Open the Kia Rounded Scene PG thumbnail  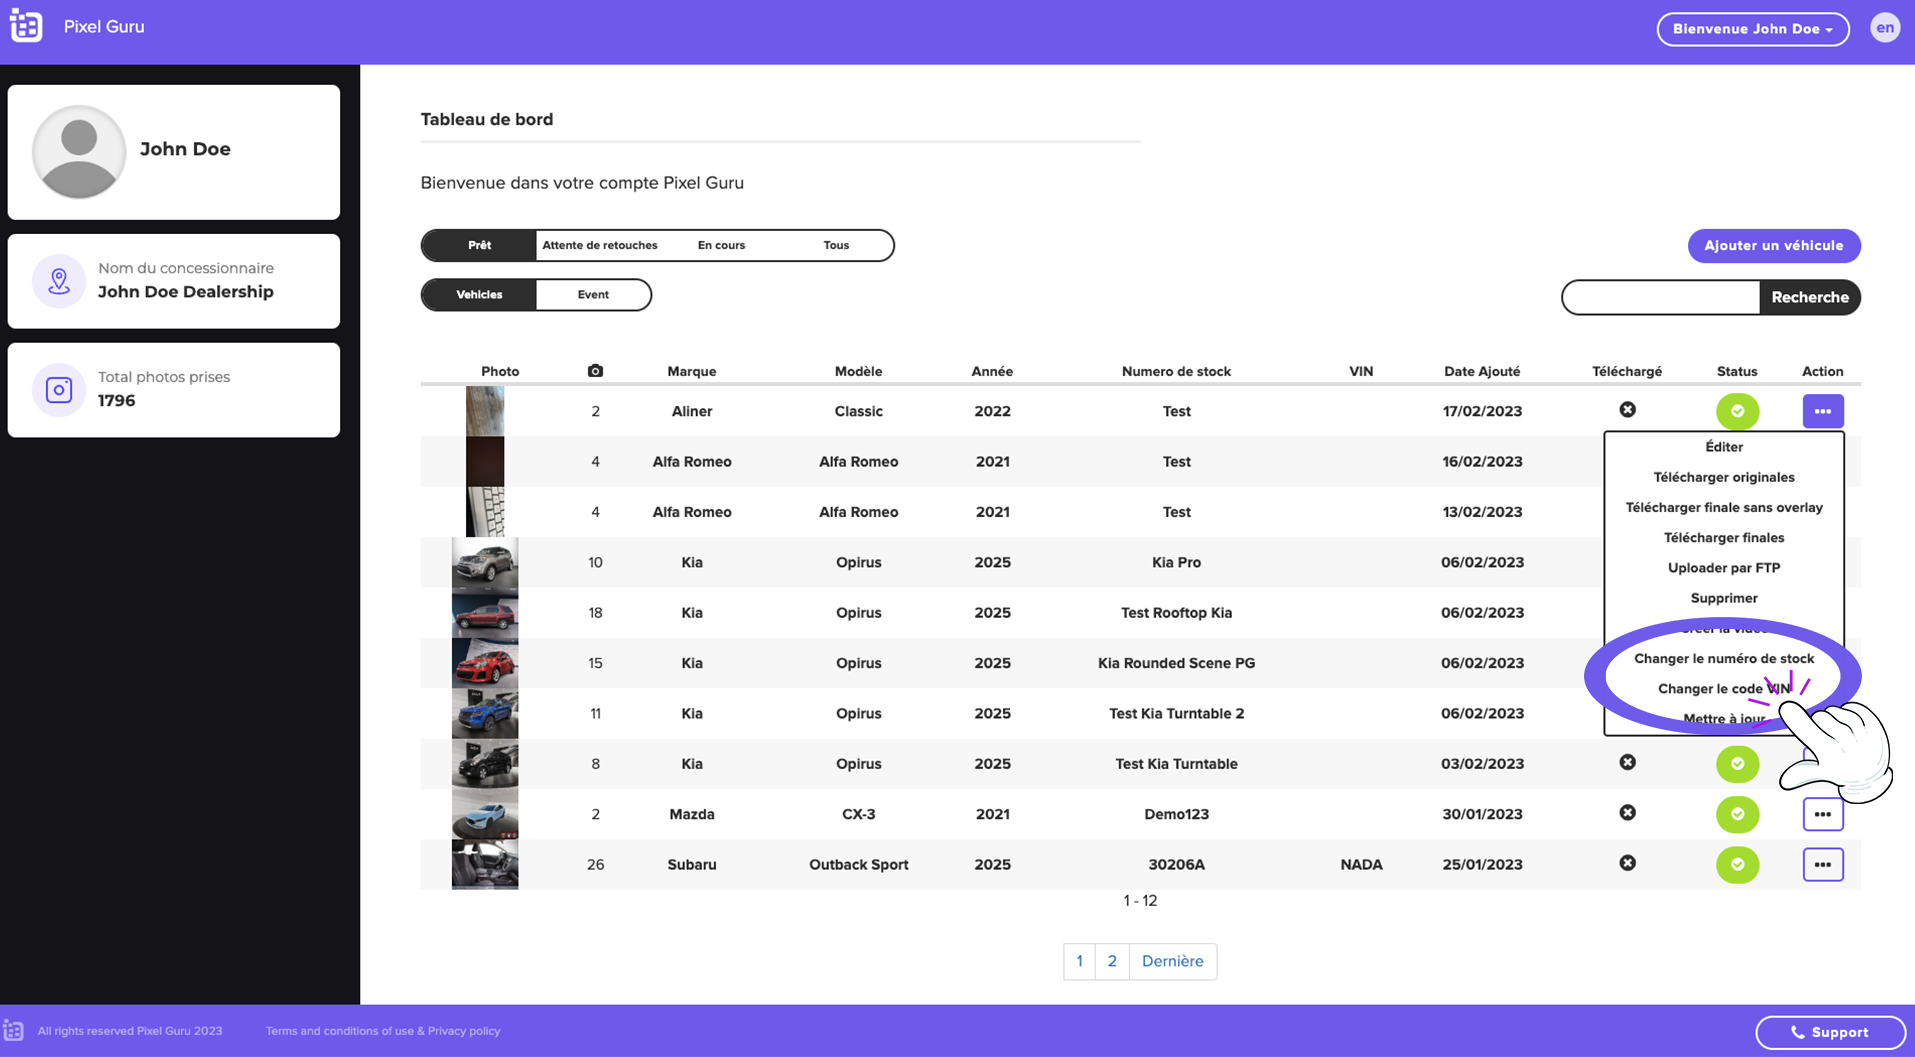485,663
